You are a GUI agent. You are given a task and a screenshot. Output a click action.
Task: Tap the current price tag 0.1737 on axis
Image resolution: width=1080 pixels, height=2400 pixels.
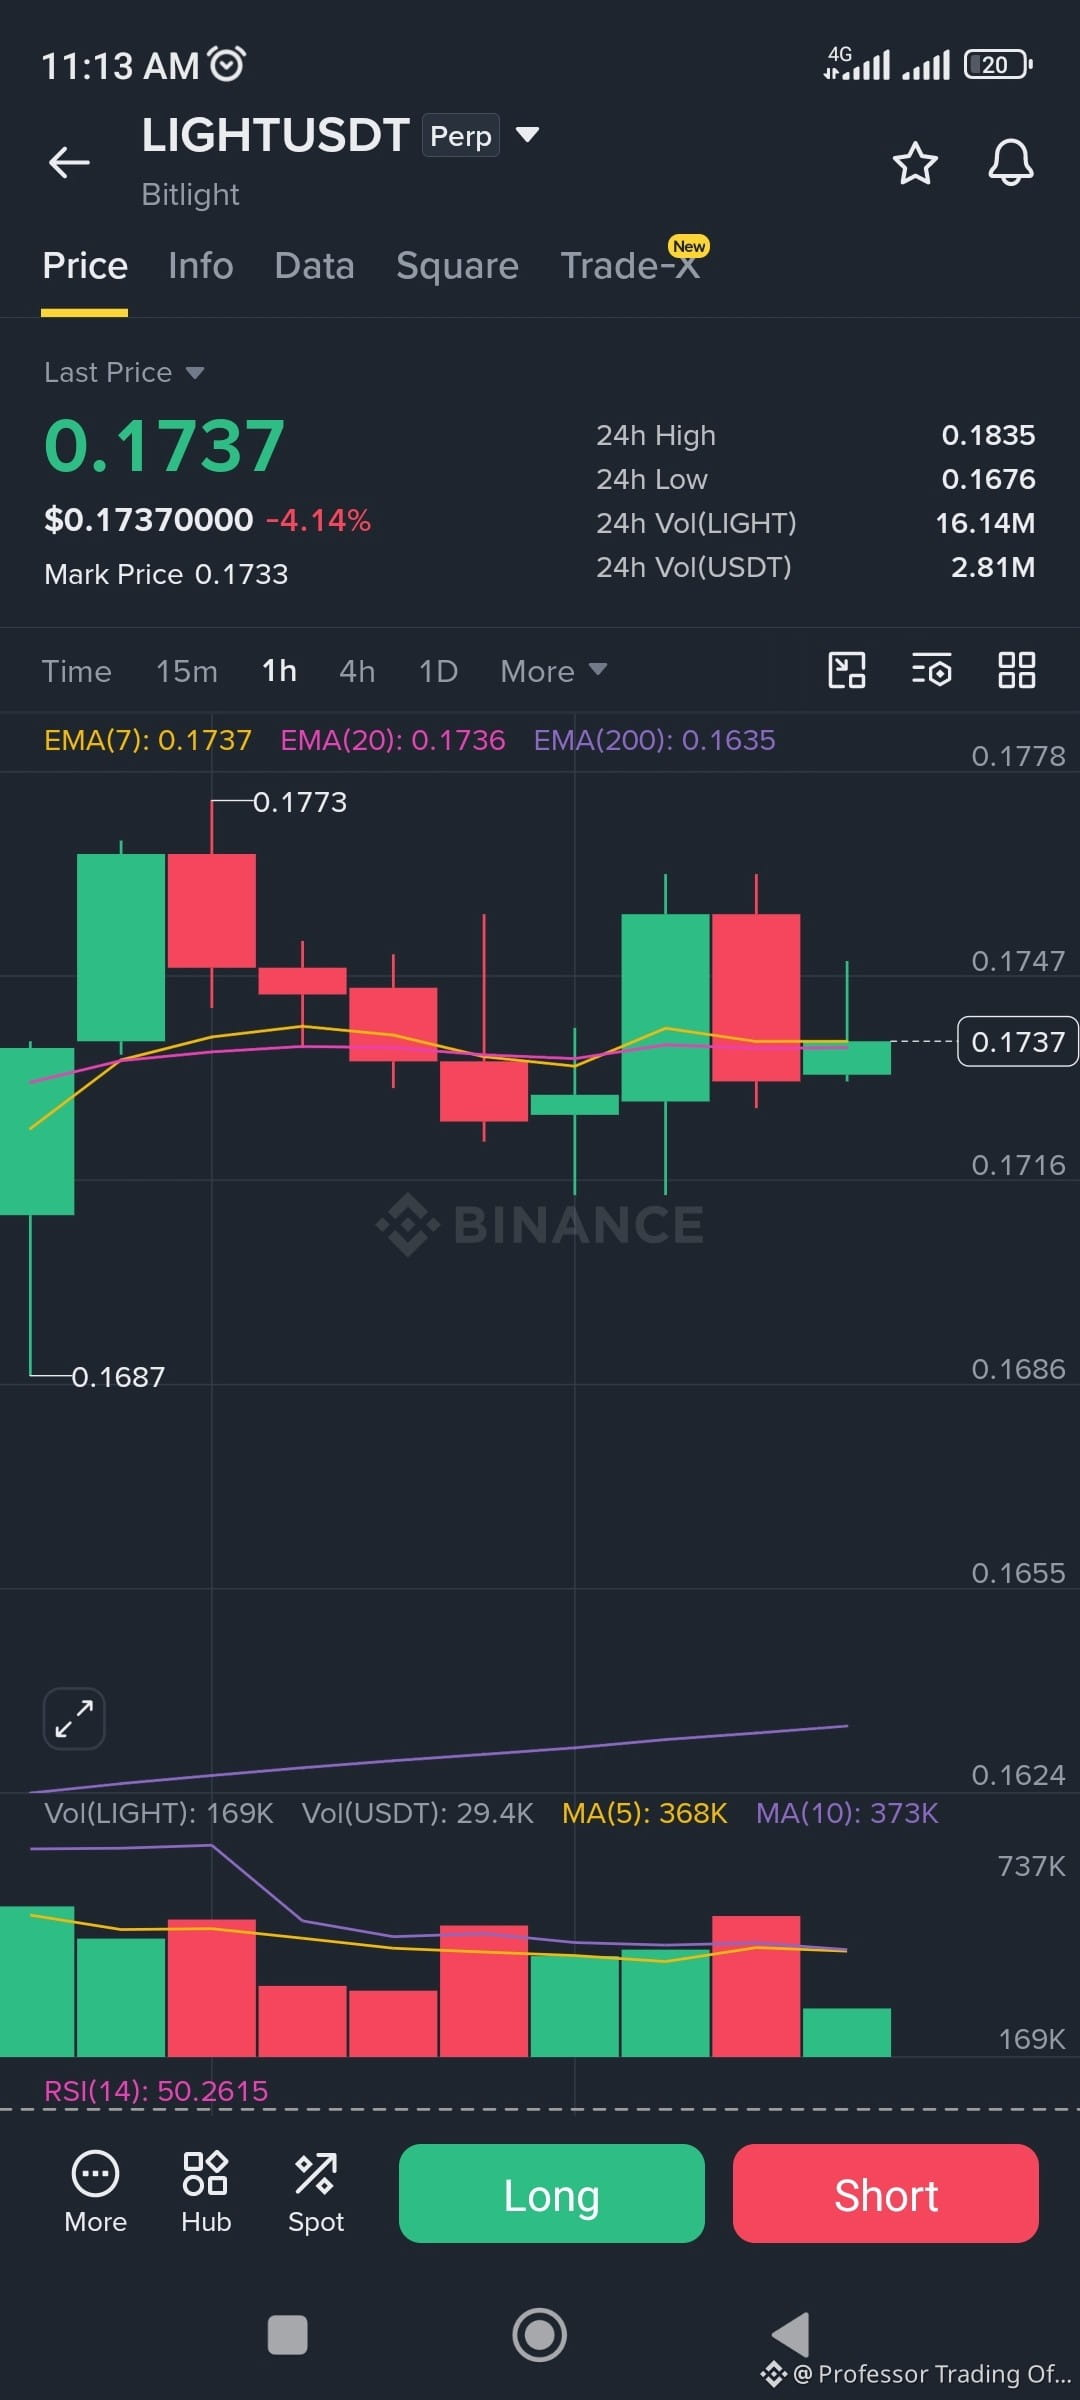pyautogui.click(x=1018, y=1042)
